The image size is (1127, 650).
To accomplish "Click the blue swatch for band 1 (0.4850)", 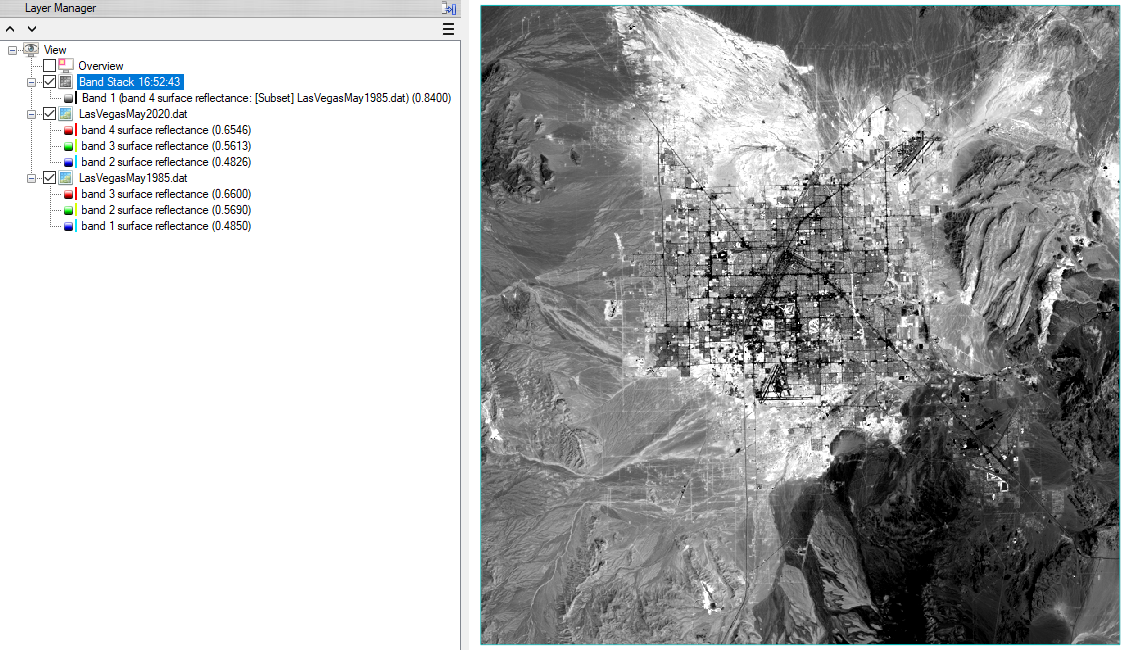I will click(x=69, y=226).
